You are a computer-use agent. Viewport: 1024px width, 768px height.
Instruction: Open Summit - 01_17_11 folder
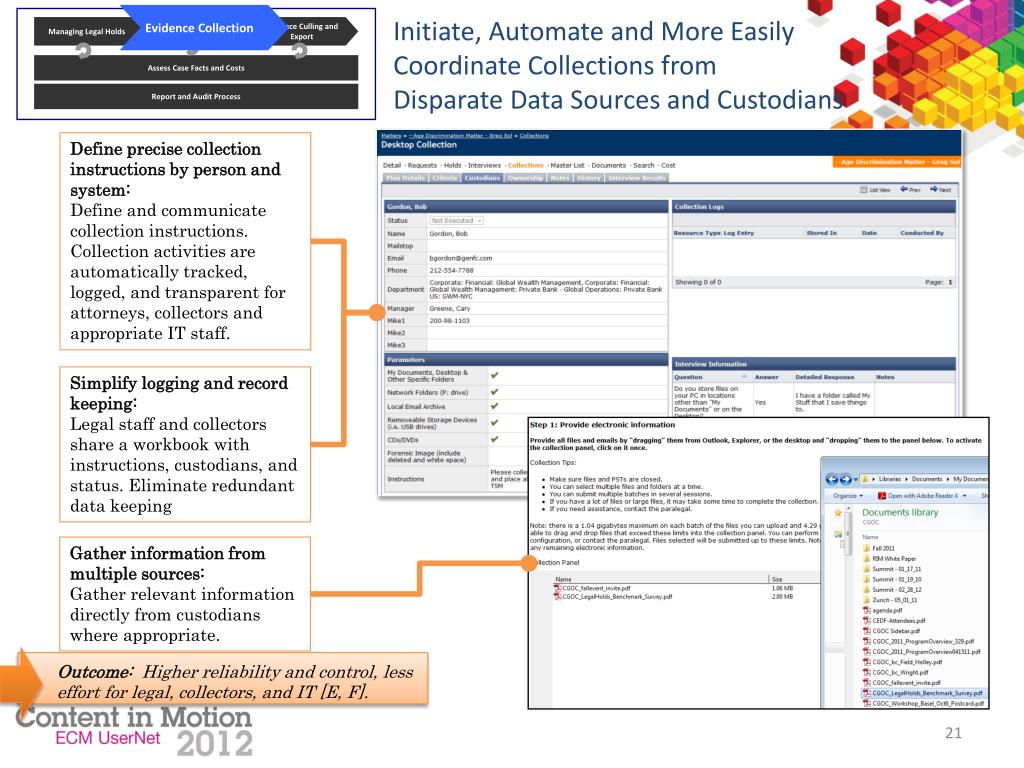[892, 569]
